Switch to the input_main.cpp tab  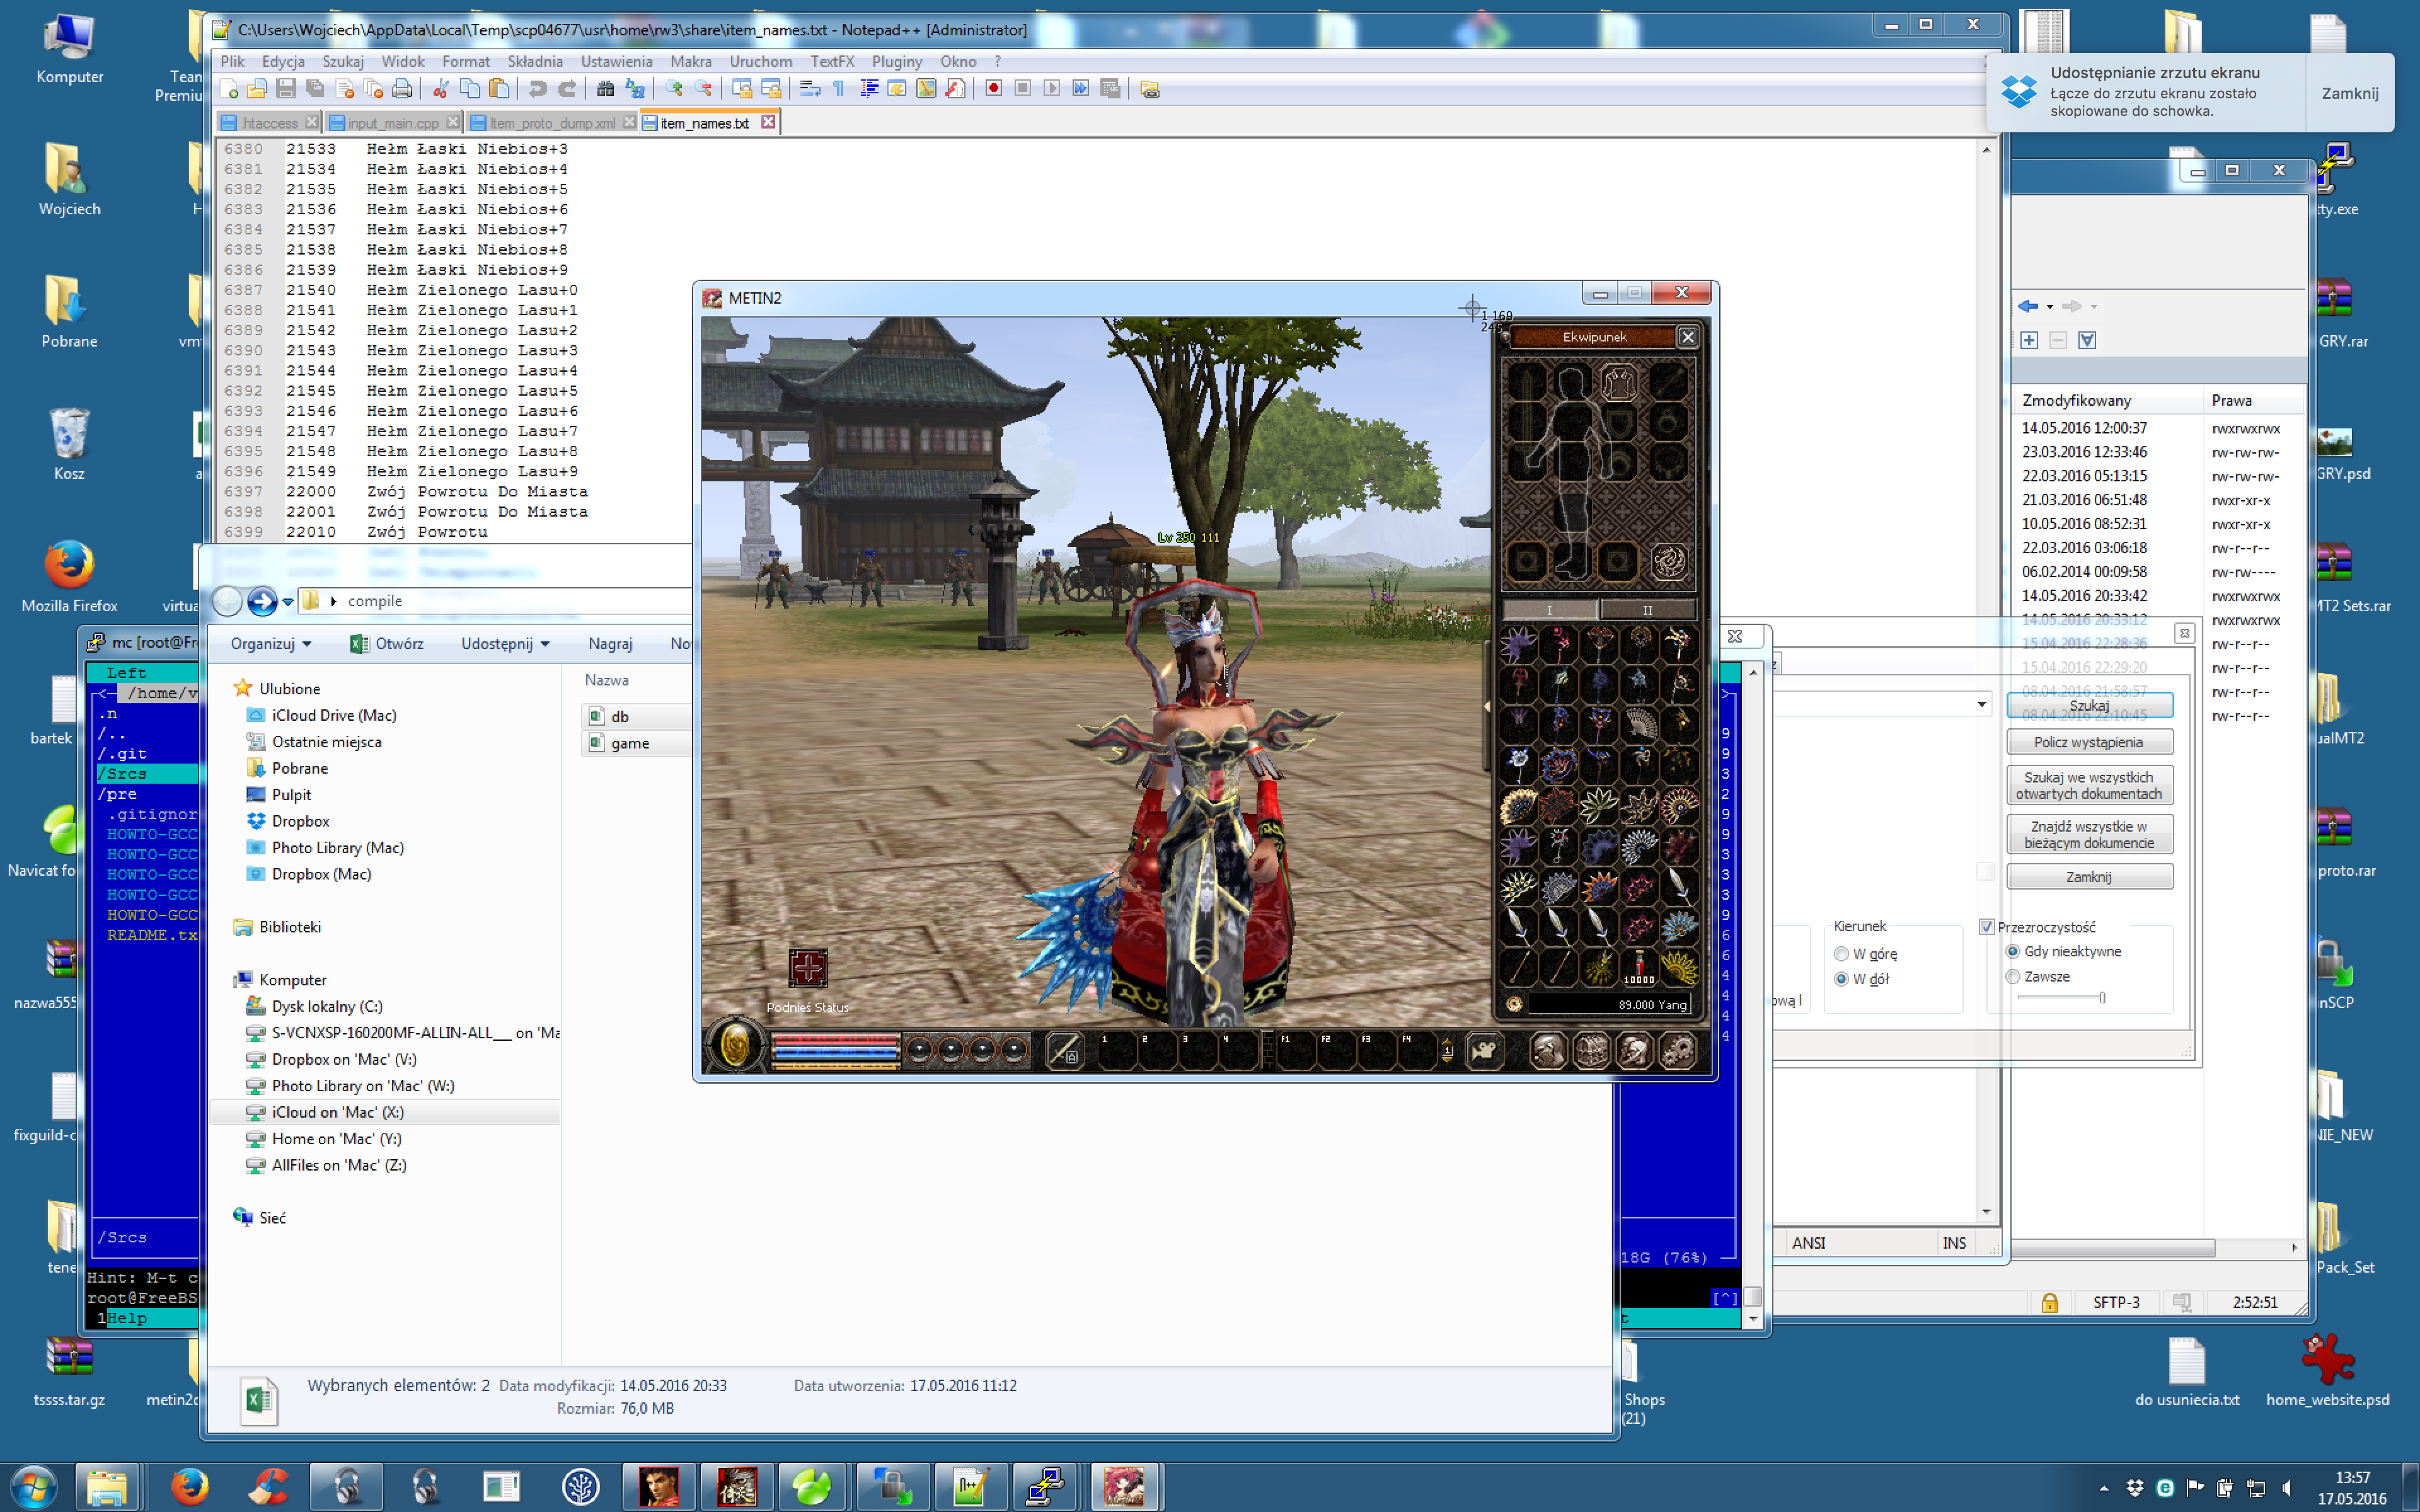393,123
